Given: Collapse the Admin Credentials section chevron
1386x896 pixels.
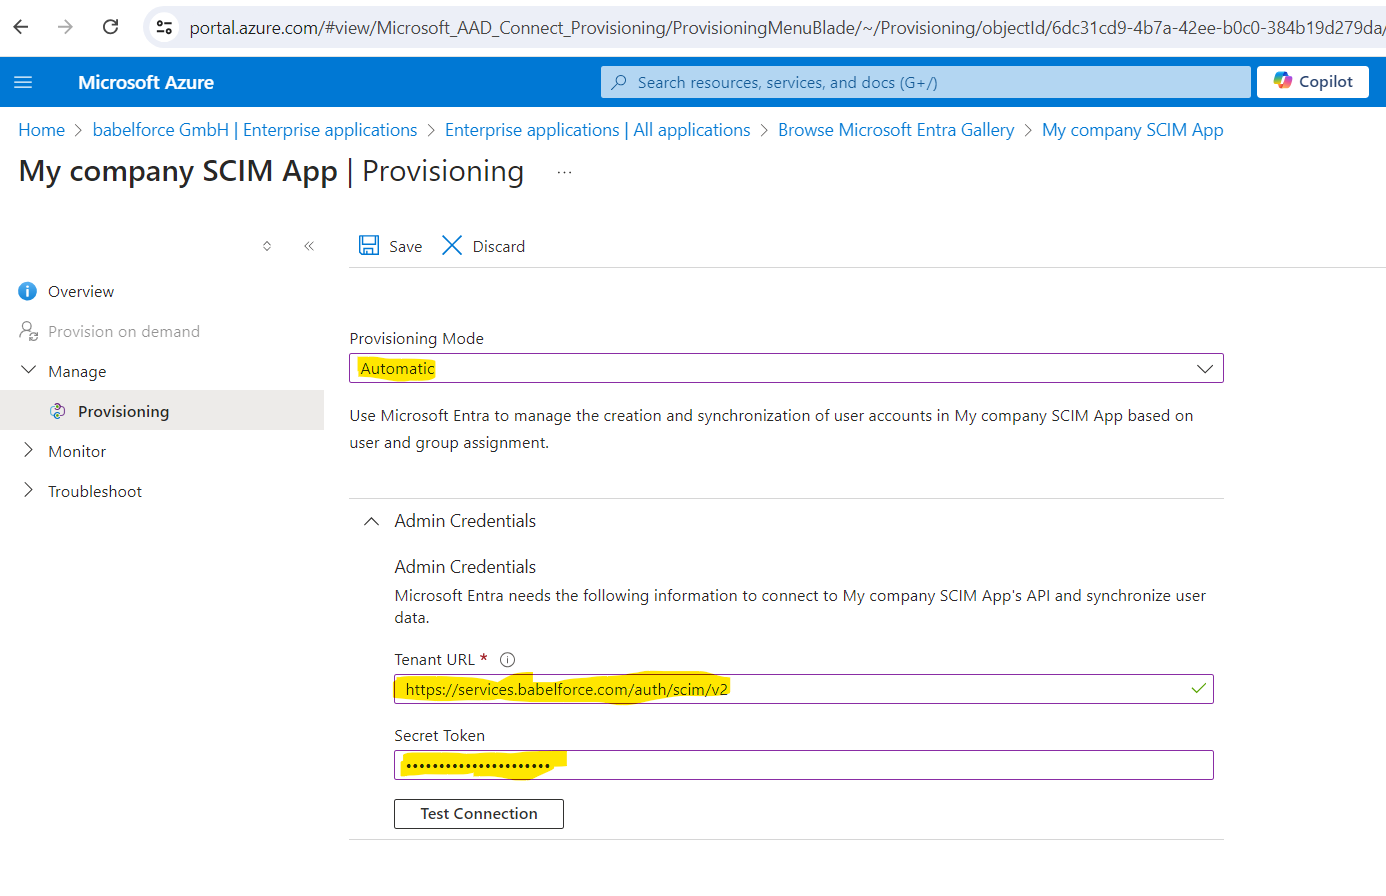Looking at the screenshot, I should [371, 521].
